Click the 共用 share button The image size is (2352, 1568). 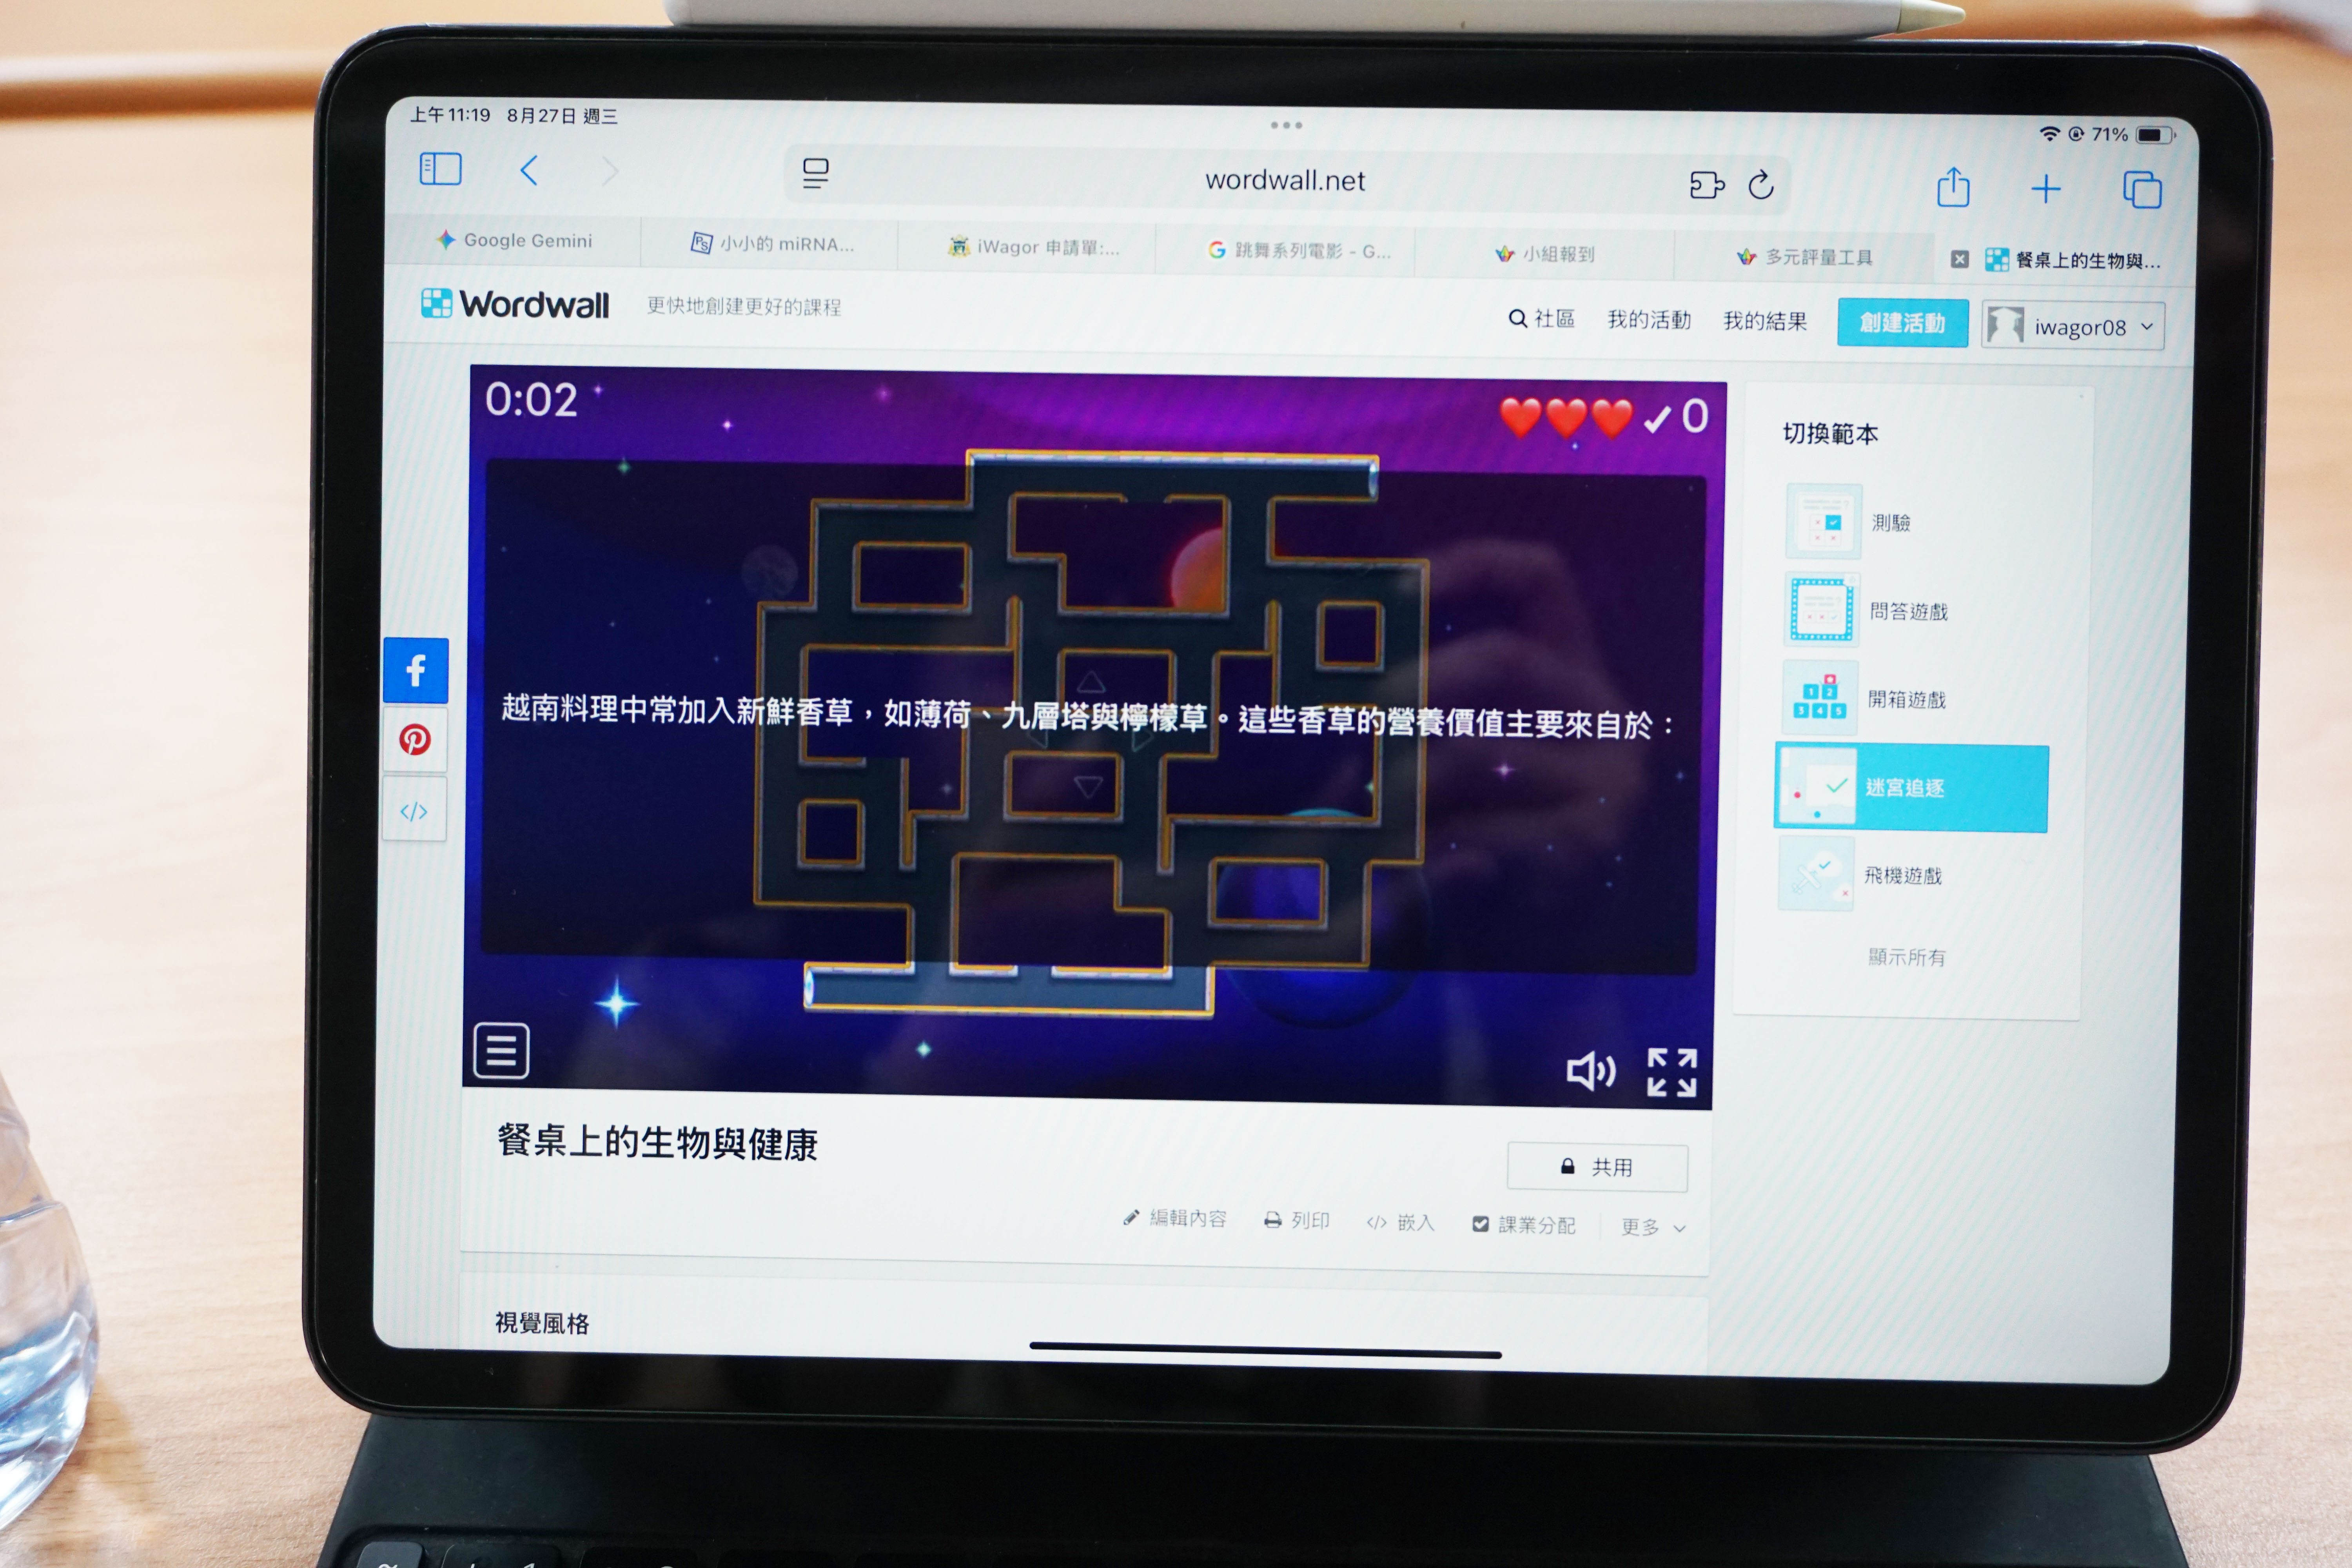click(x=1597, y=1167)
